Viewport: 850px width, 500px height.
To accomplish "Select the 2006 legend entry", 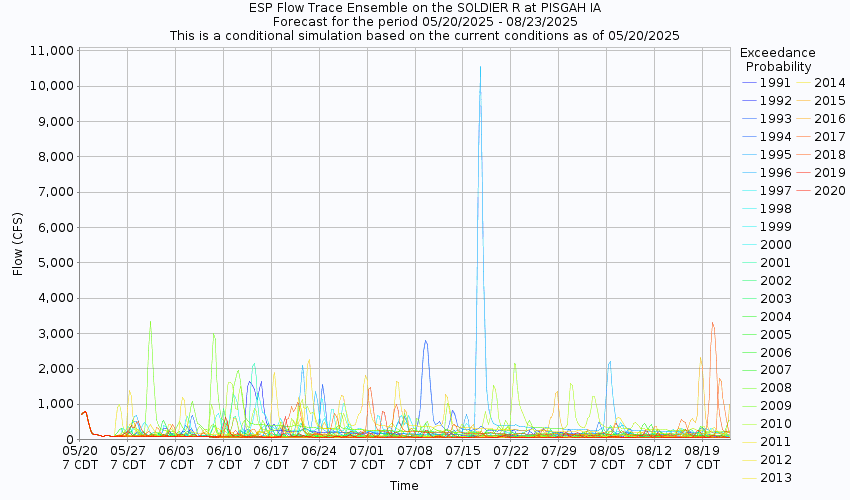I will 767,353.
